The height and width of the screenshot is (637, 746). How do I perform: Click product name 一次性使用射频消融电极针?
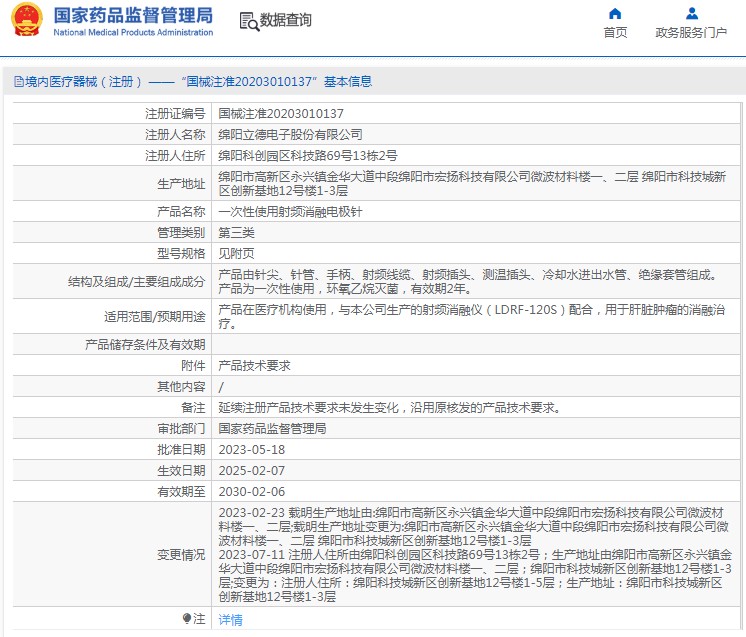pos(290,211)
